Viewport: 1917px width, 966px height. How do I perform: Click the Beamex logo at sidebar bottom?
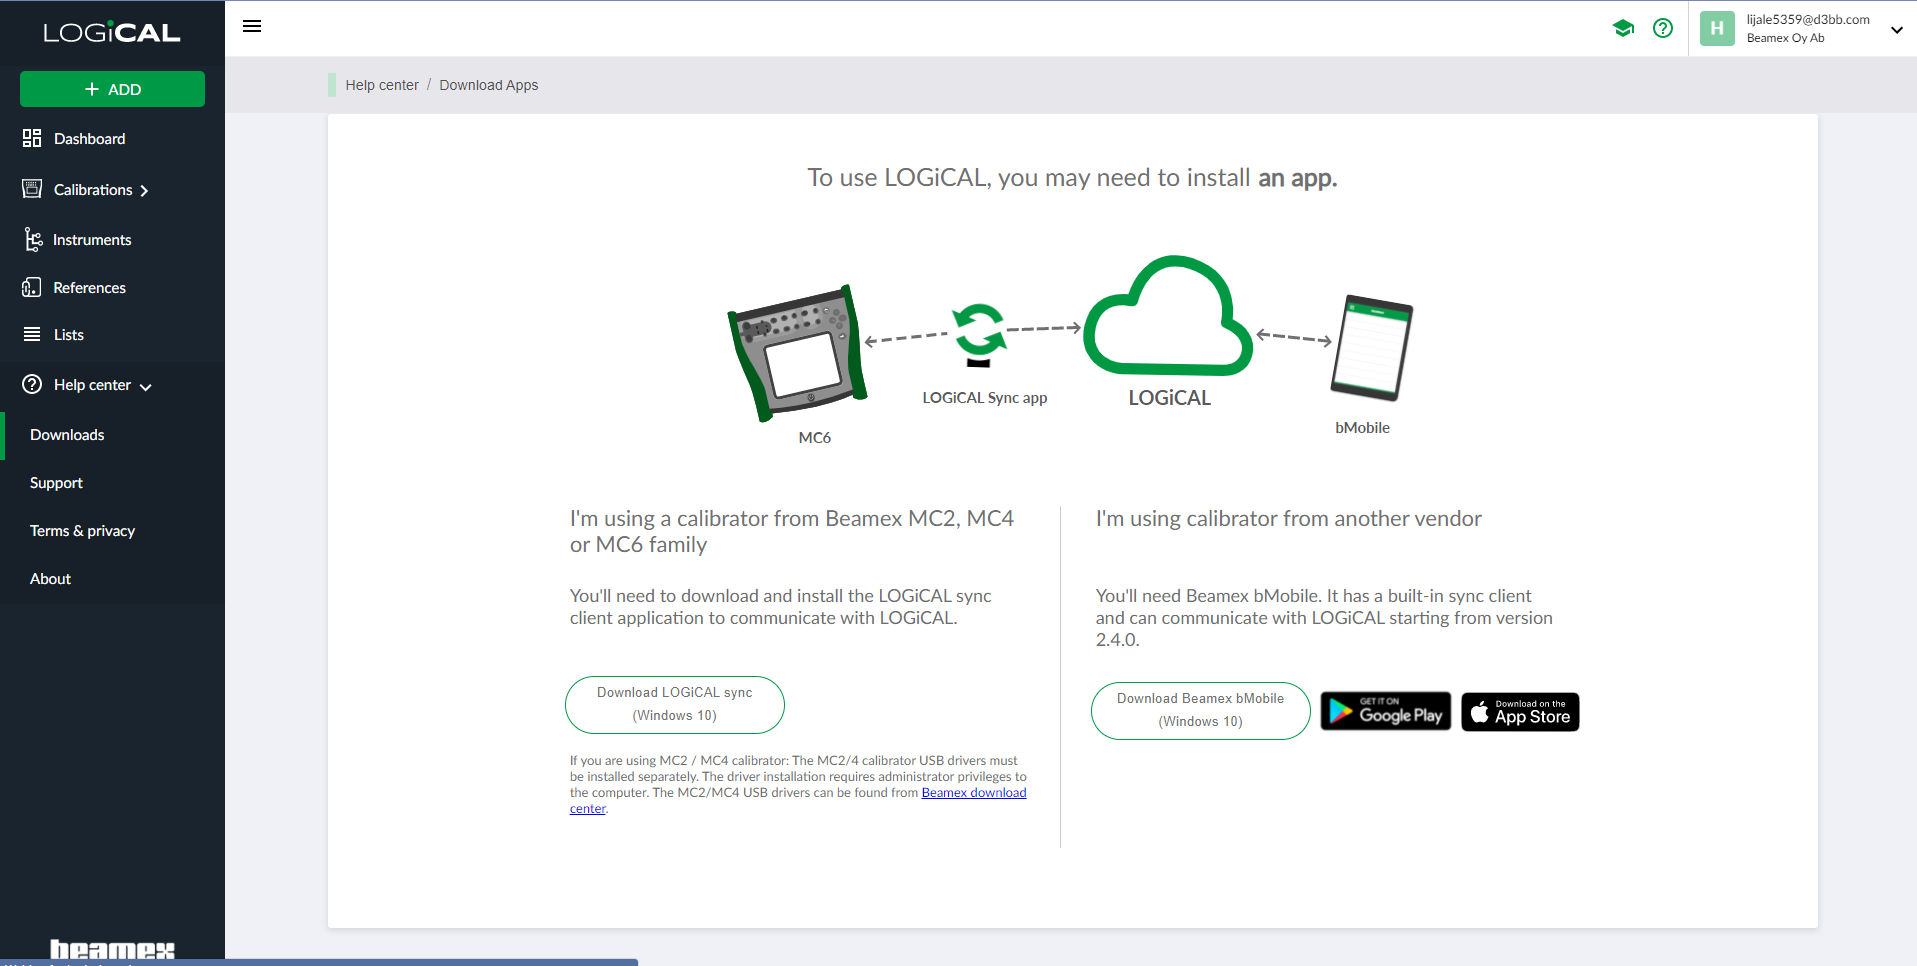pyautogui.click(x=112, y=949)
